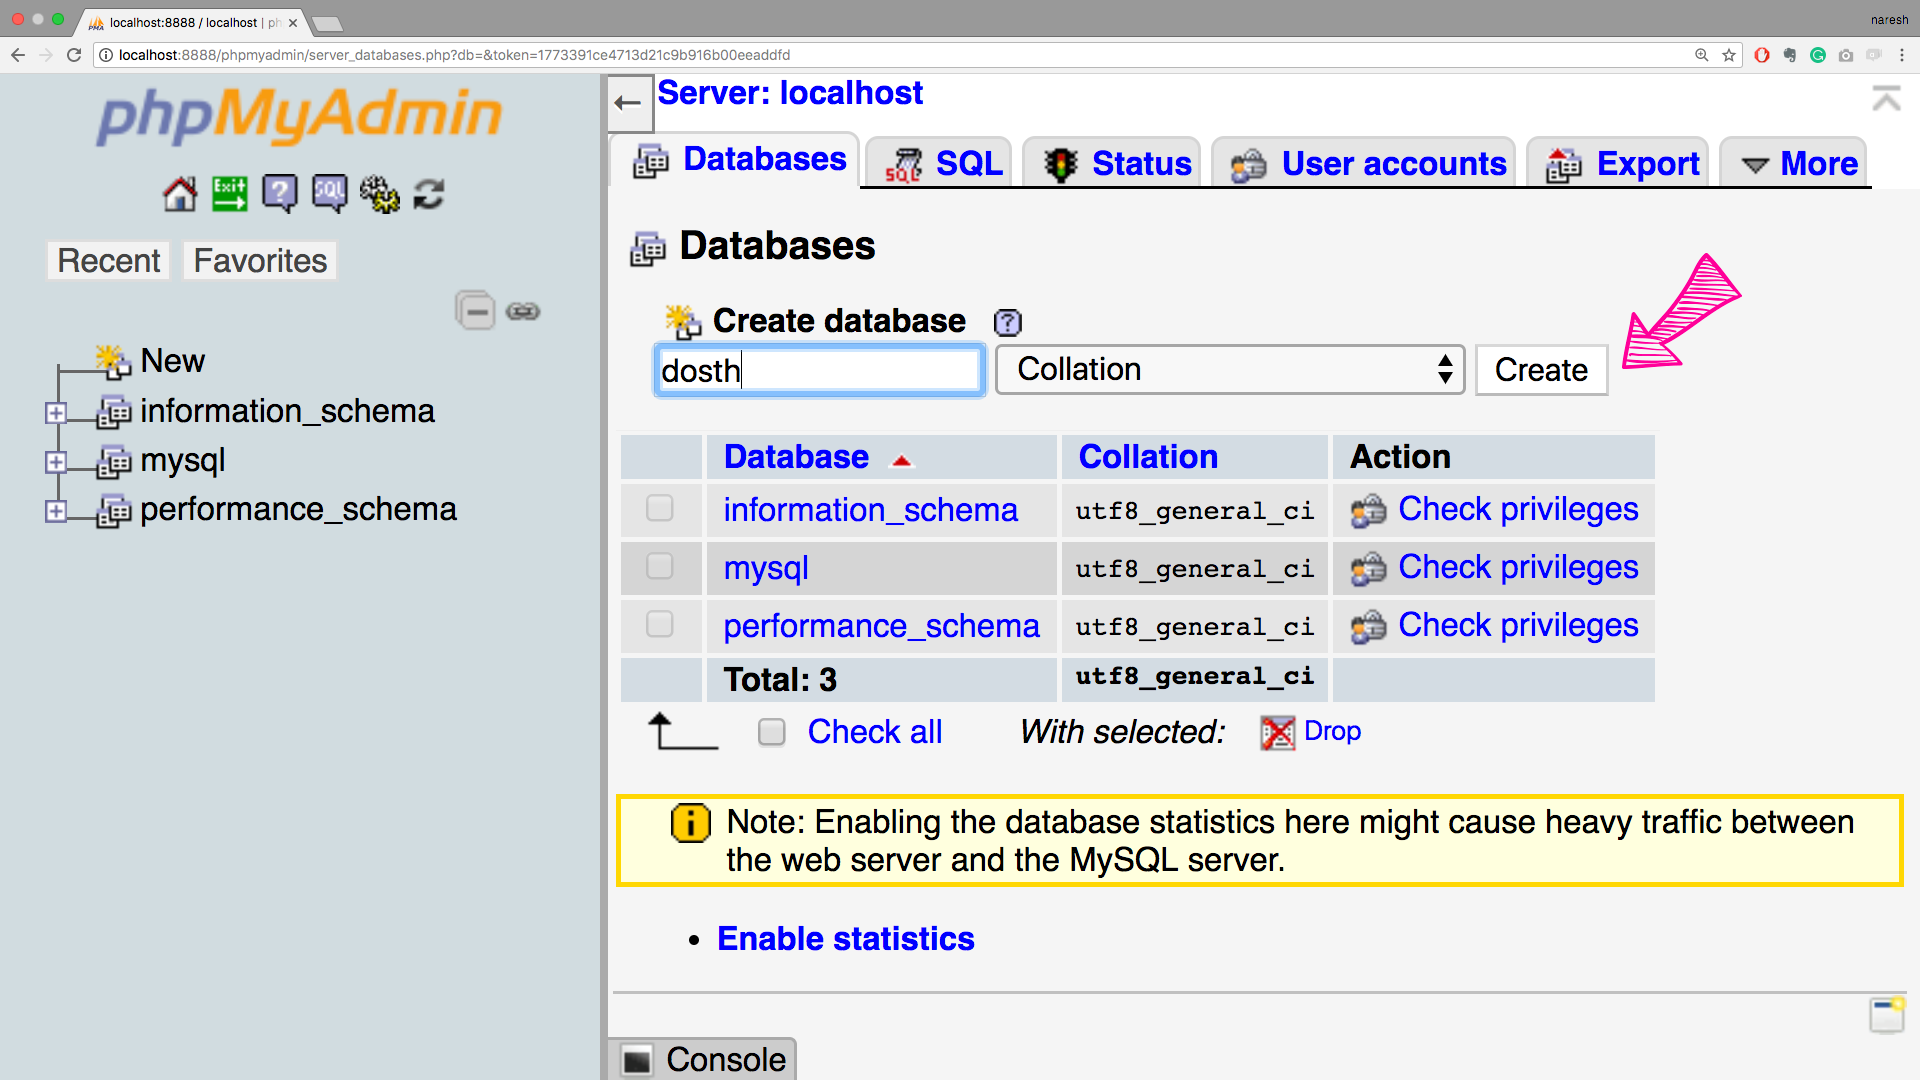Click the Drop action icon for databases
Viewport: 1920px width, 1080px height.
pos(1275,731)
